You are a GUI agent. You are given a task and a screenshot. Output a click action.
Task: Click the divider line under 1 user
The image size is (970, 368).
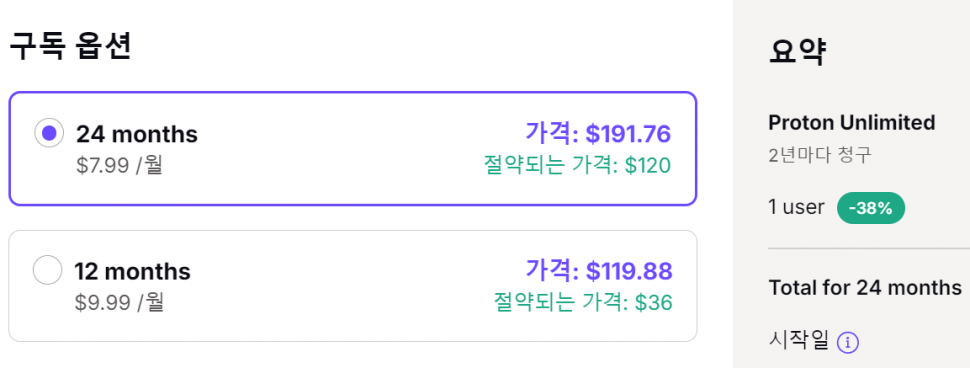point(869,249)
